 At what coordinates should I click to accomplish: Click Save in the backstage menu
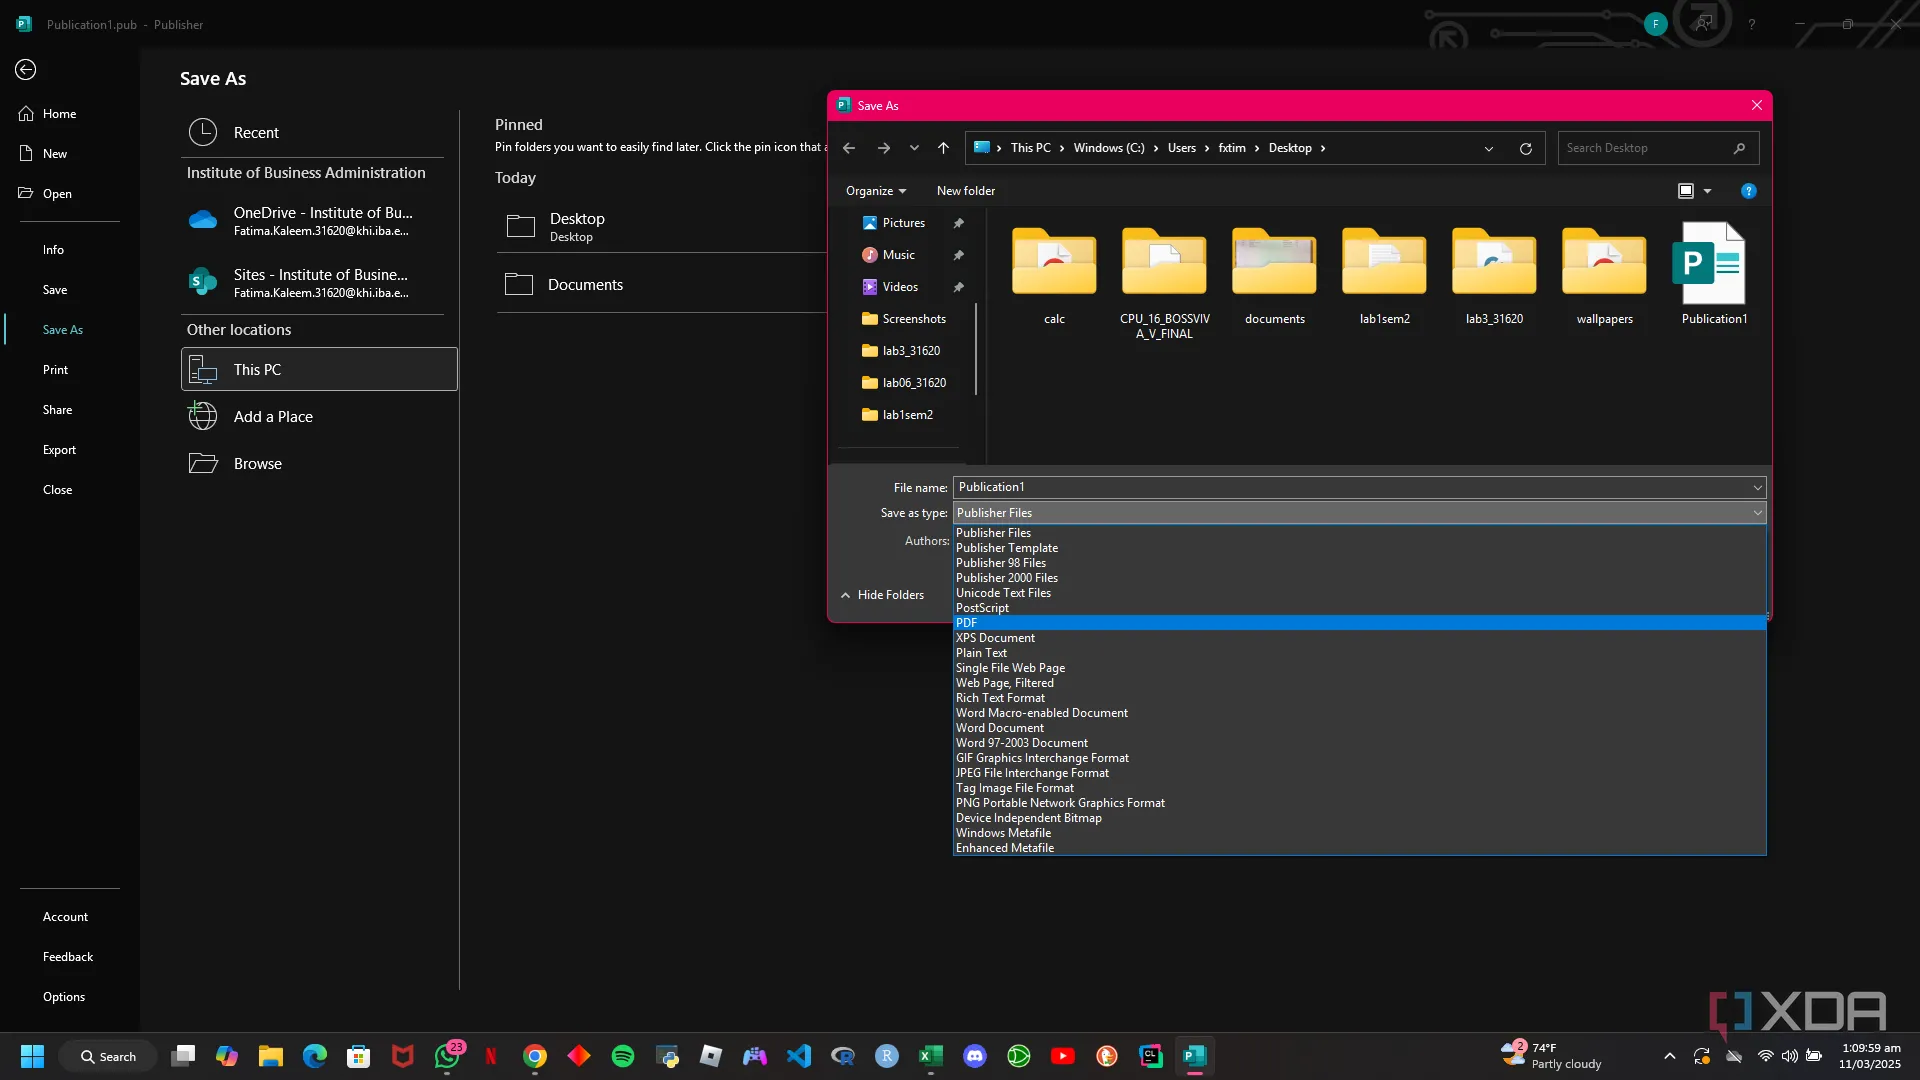55,289
